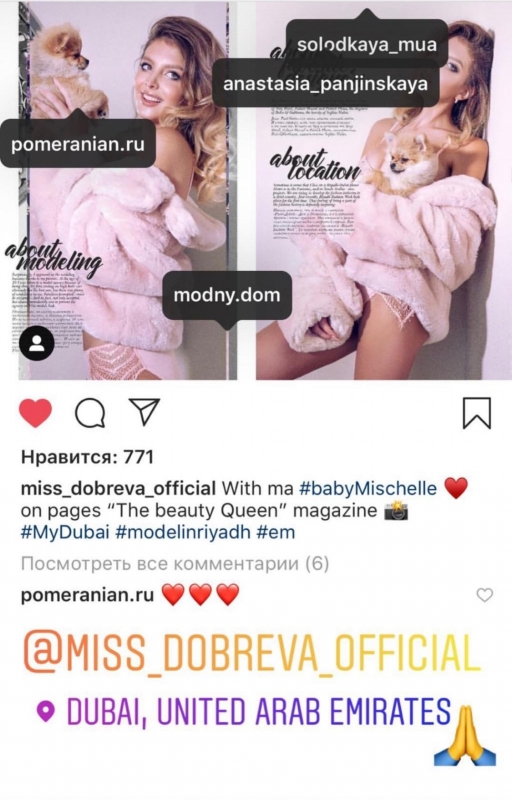512x800 pixels.
Task: Open #babyMischelle hashtag
Action: tap(368, 488)
